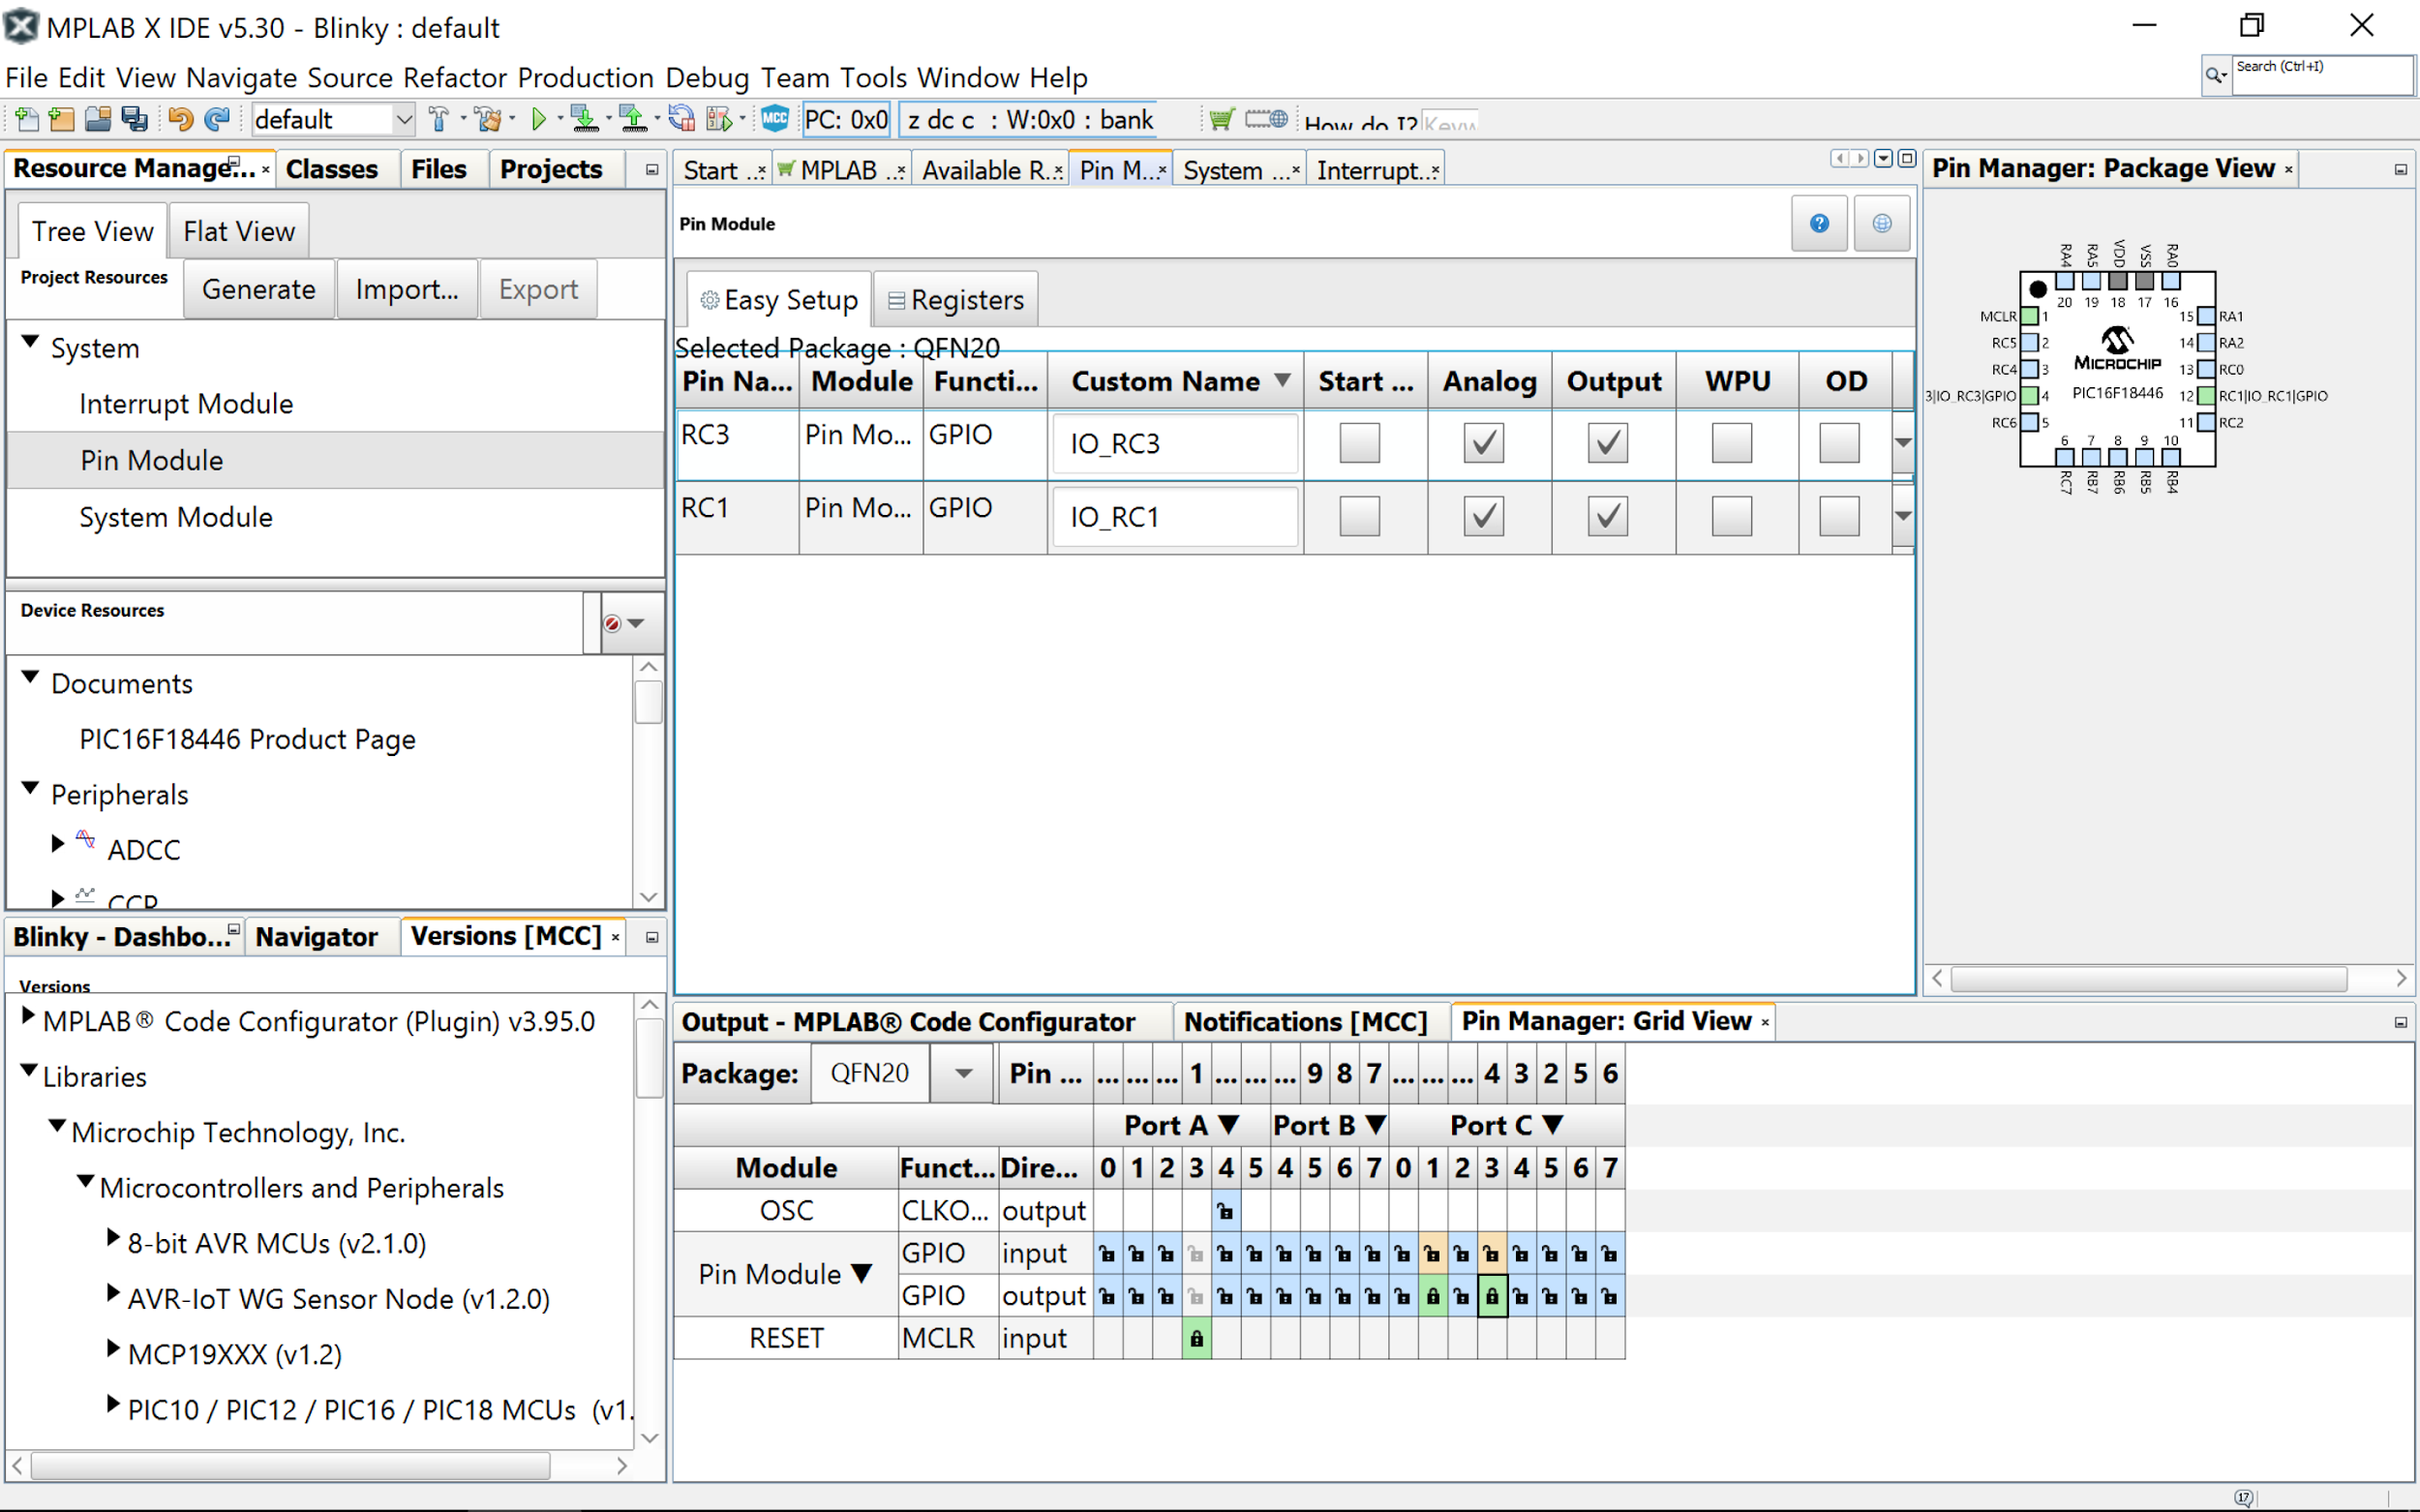The image size is (2420, 1512).
Task: Click the Hold in Reset icon
Action: click(682, 120)
